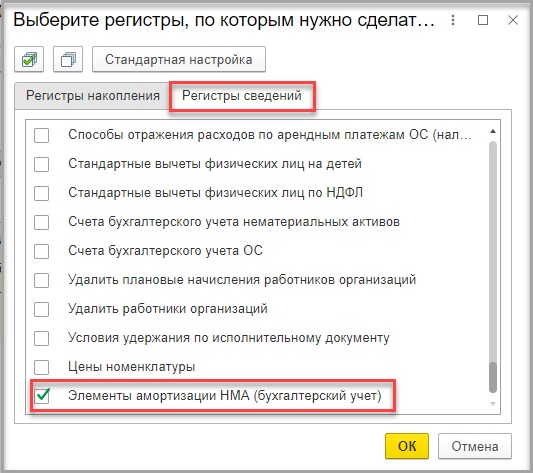533x473 pixels.
Task: Click the uncheck all registers icon
Action: [68, 60]
